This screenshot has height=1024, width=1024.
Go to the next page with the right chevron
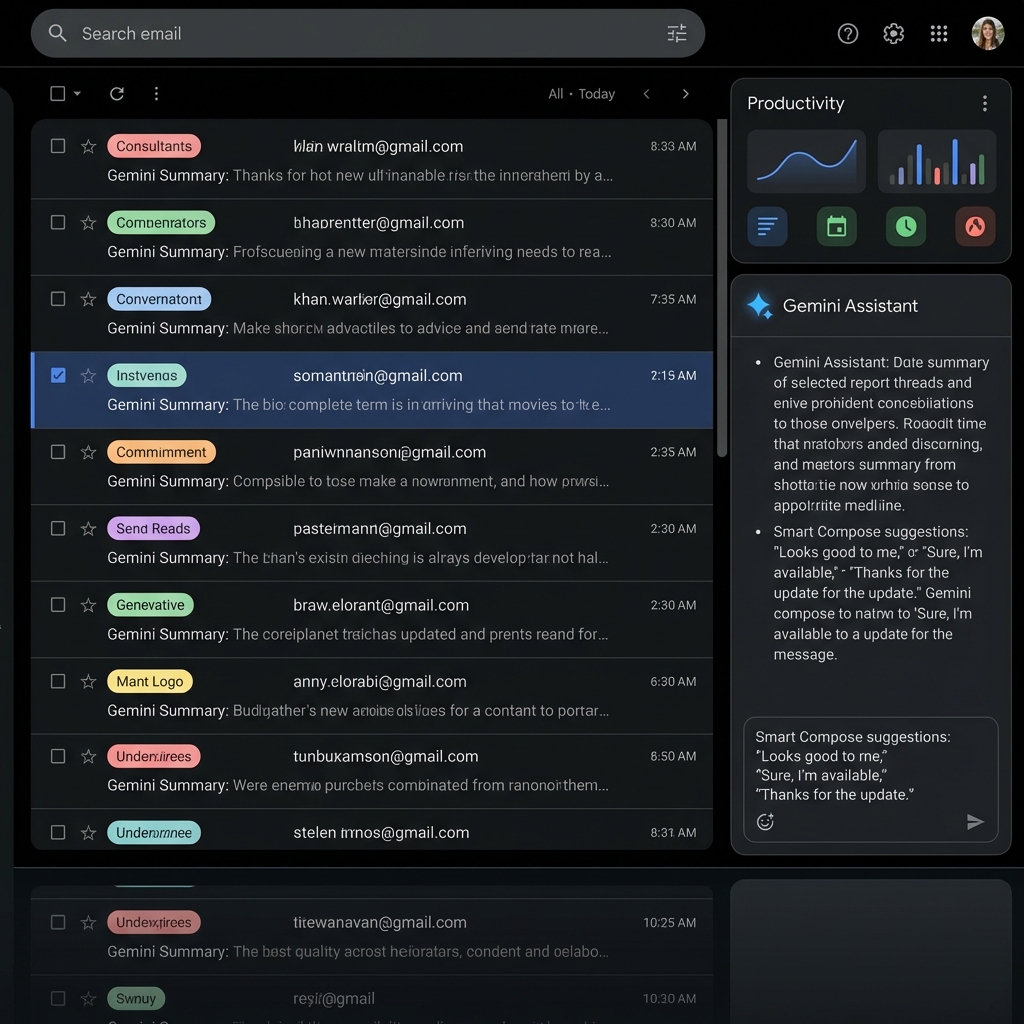686,93
